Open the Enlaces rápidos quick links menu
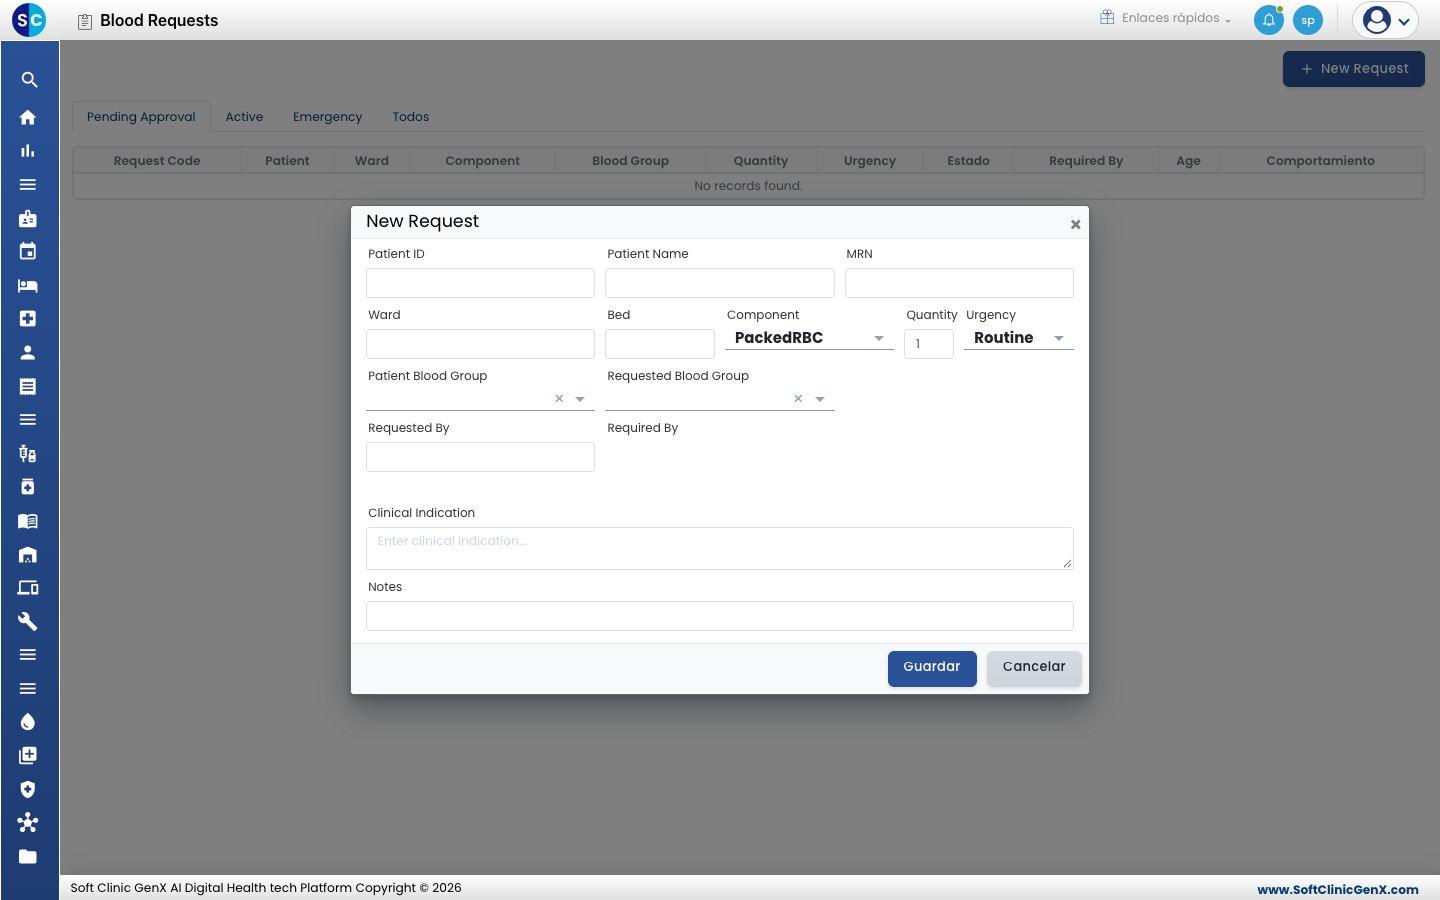Image resolution: width=1440 pixels, height=900 pixels. [1165, 18]
